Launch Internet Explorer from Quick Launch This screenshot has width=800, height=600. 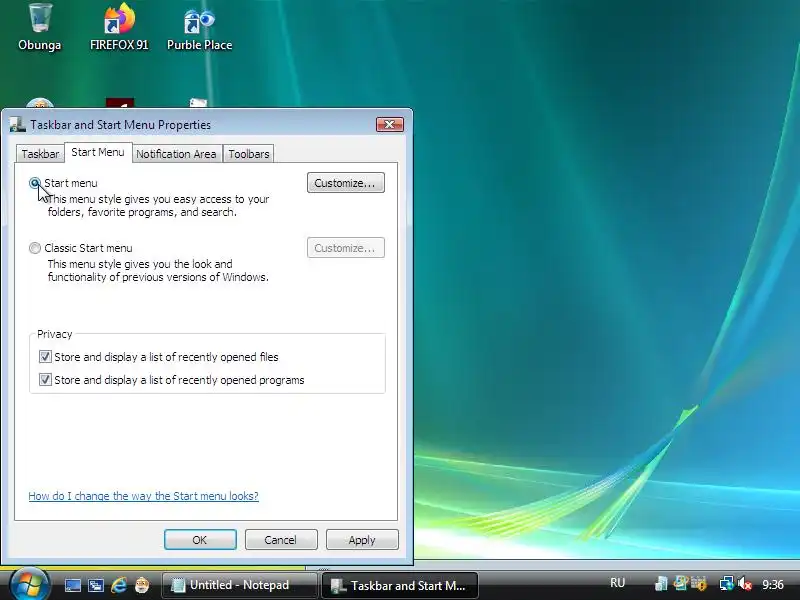click(119, 585)
